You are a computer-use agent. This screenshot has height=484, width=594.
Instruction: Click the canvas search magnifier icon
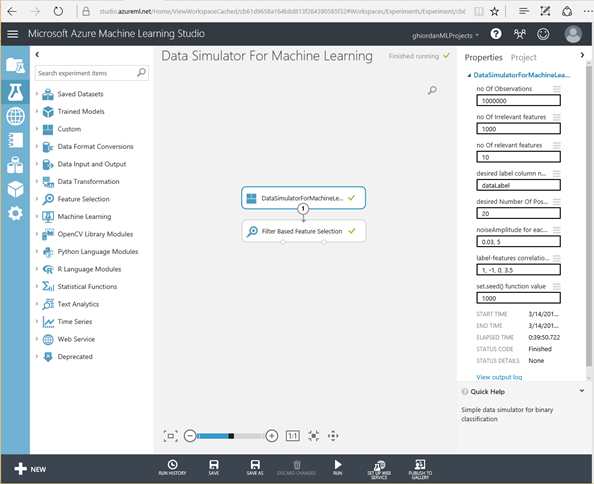[x=432, y=90]
